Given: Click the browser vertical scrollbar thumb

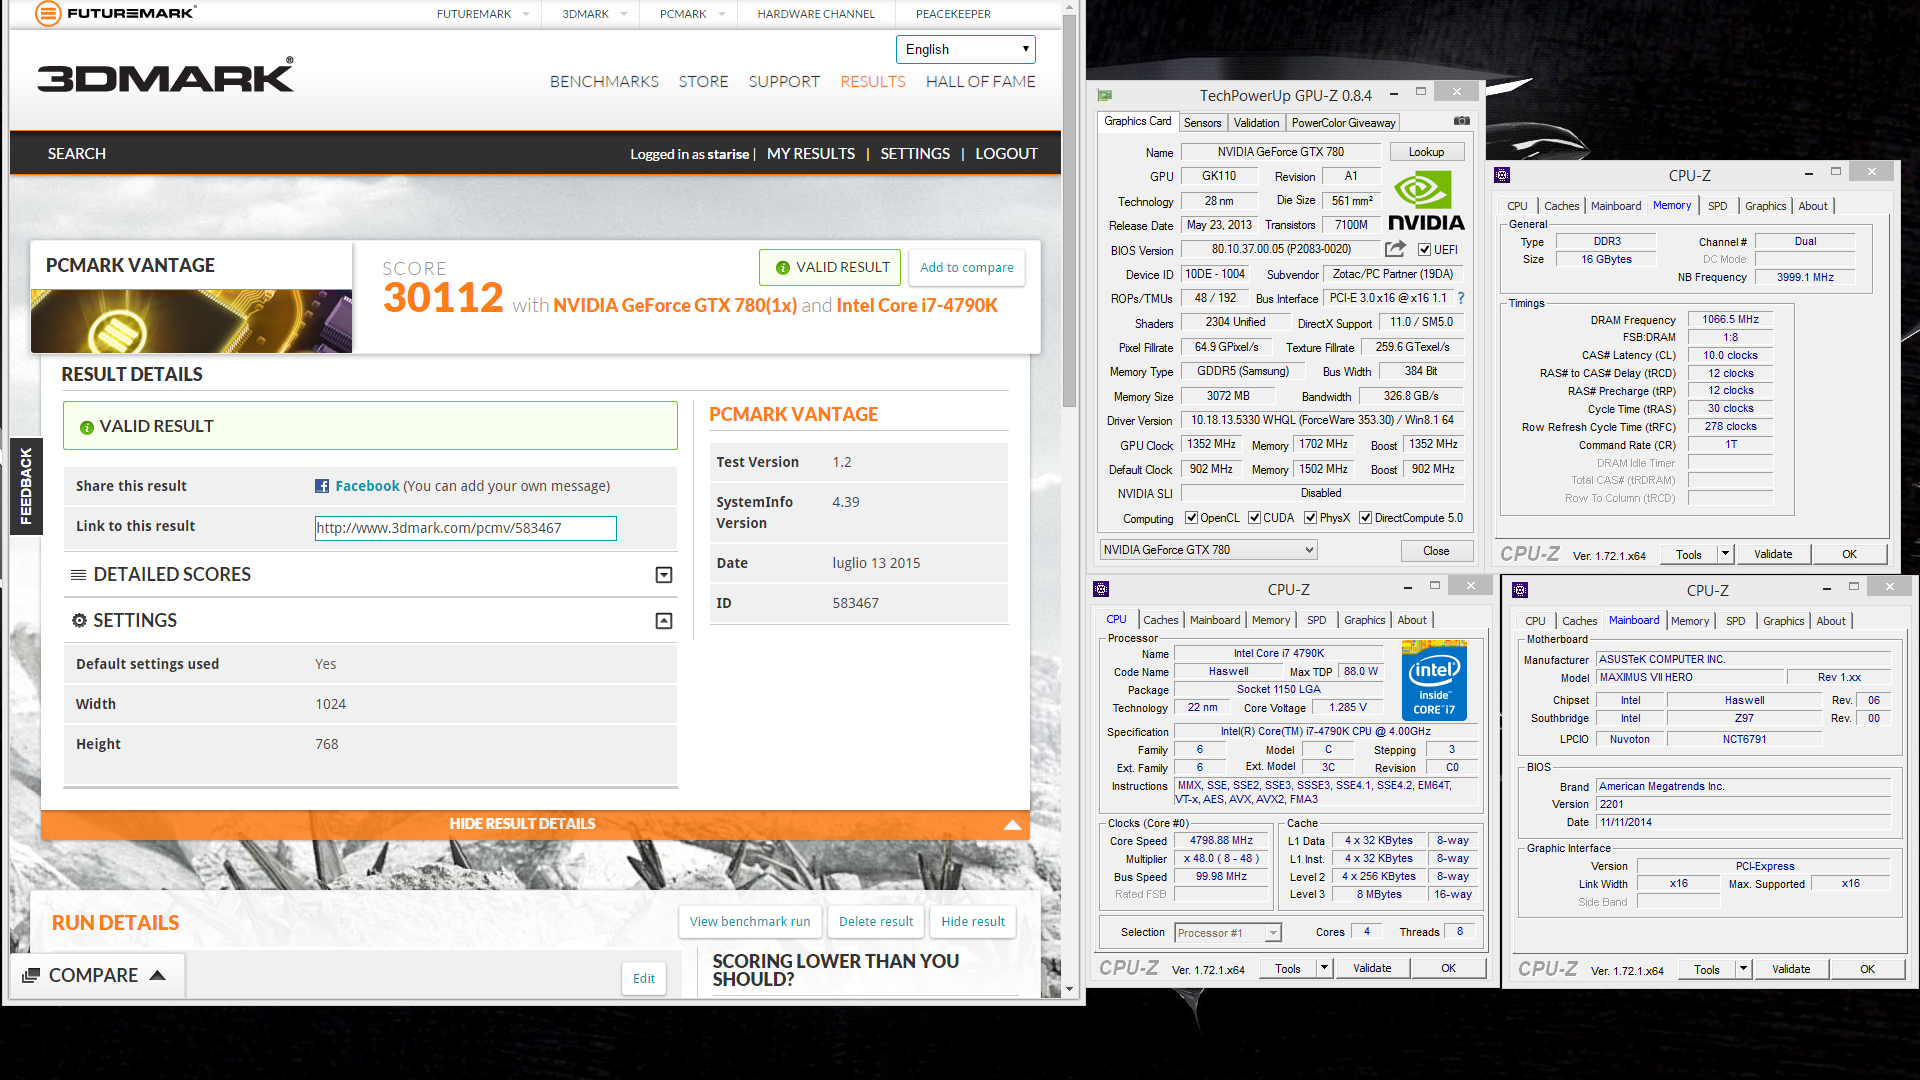Looking at the screenshot, I should 1069,210.
